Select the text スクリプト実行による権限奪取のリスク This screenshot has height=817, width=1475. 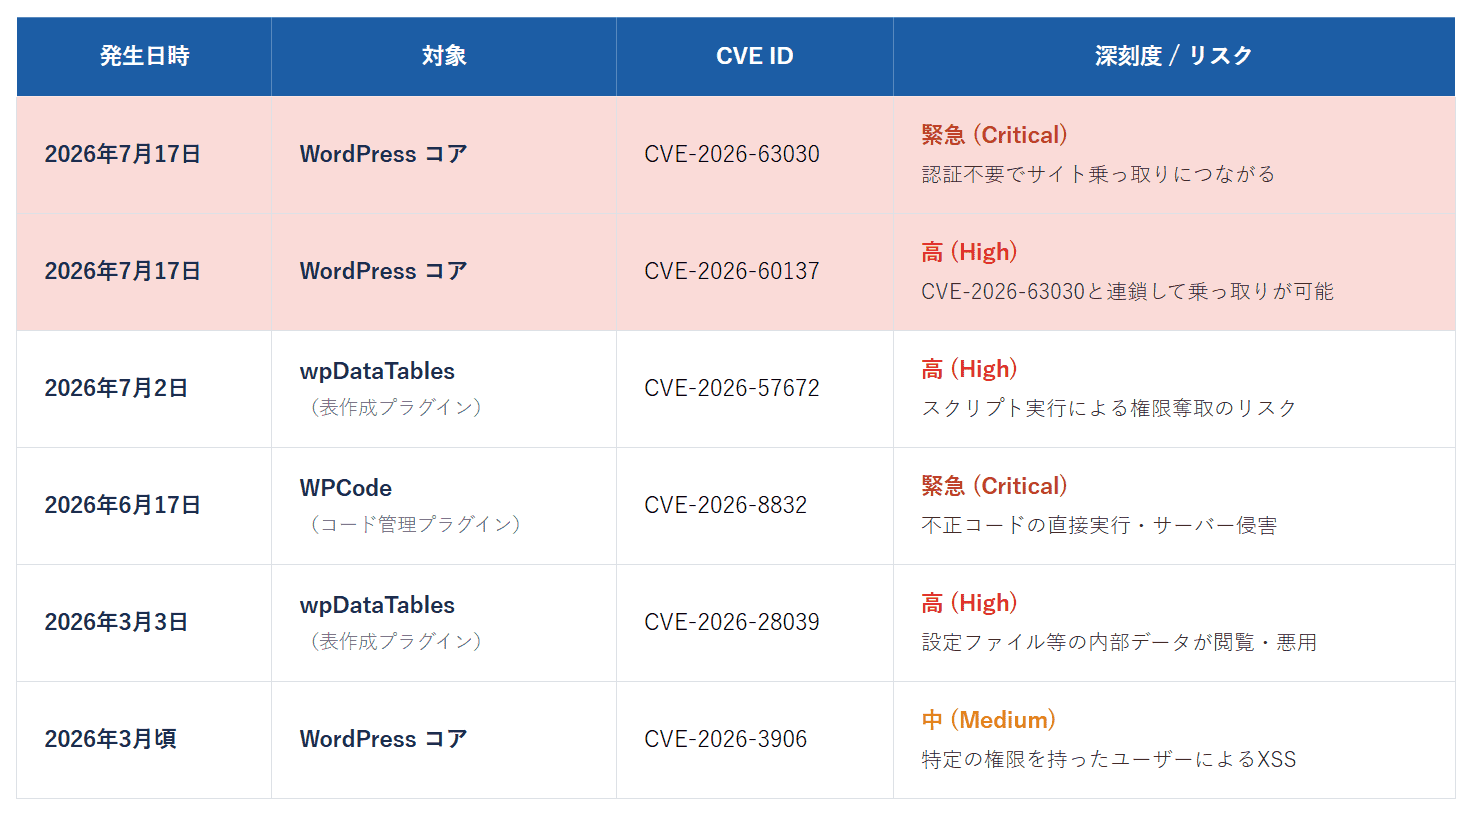(x=1109, y=408)
